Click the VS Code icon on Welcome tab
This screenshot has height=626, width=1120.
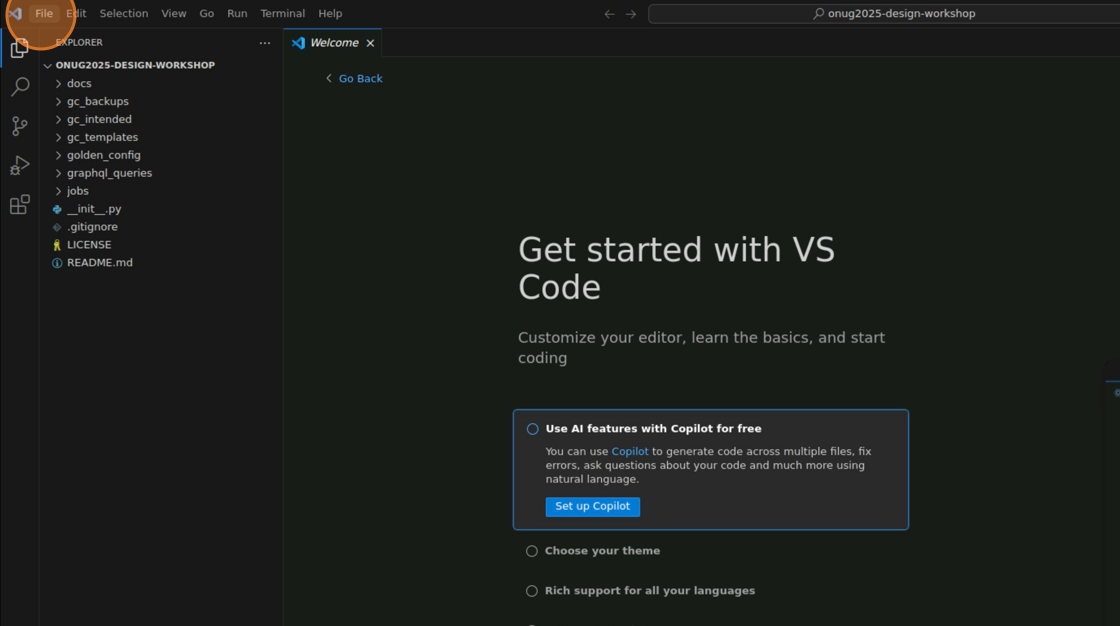pos(299,43)
